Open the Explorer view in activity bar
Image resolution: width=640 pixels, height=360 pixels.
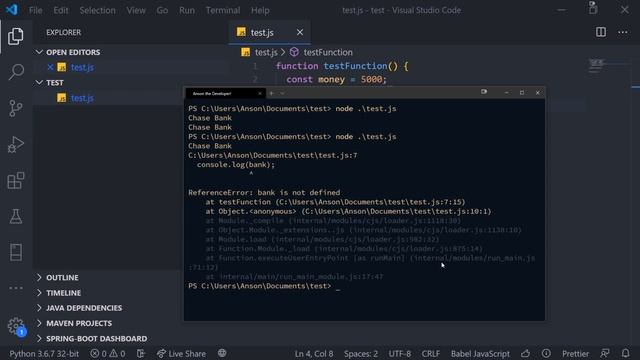pyautogui.click(x=16, y=36)
